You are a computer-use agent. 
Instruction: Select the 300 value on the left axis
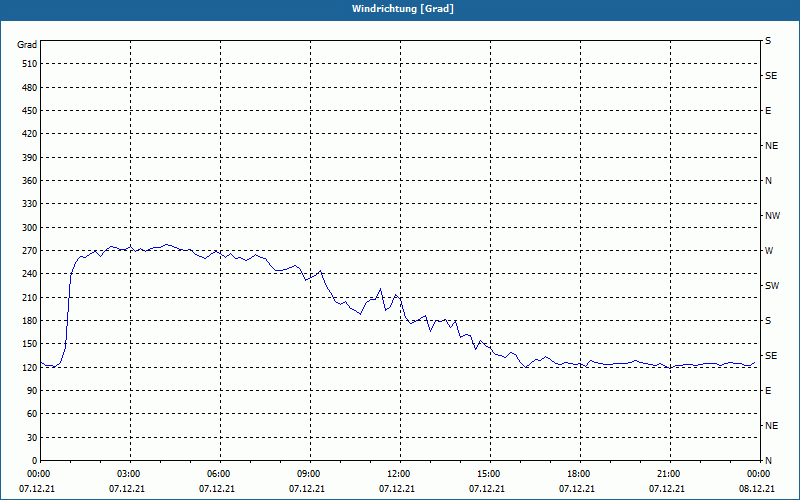click(30, 228)
